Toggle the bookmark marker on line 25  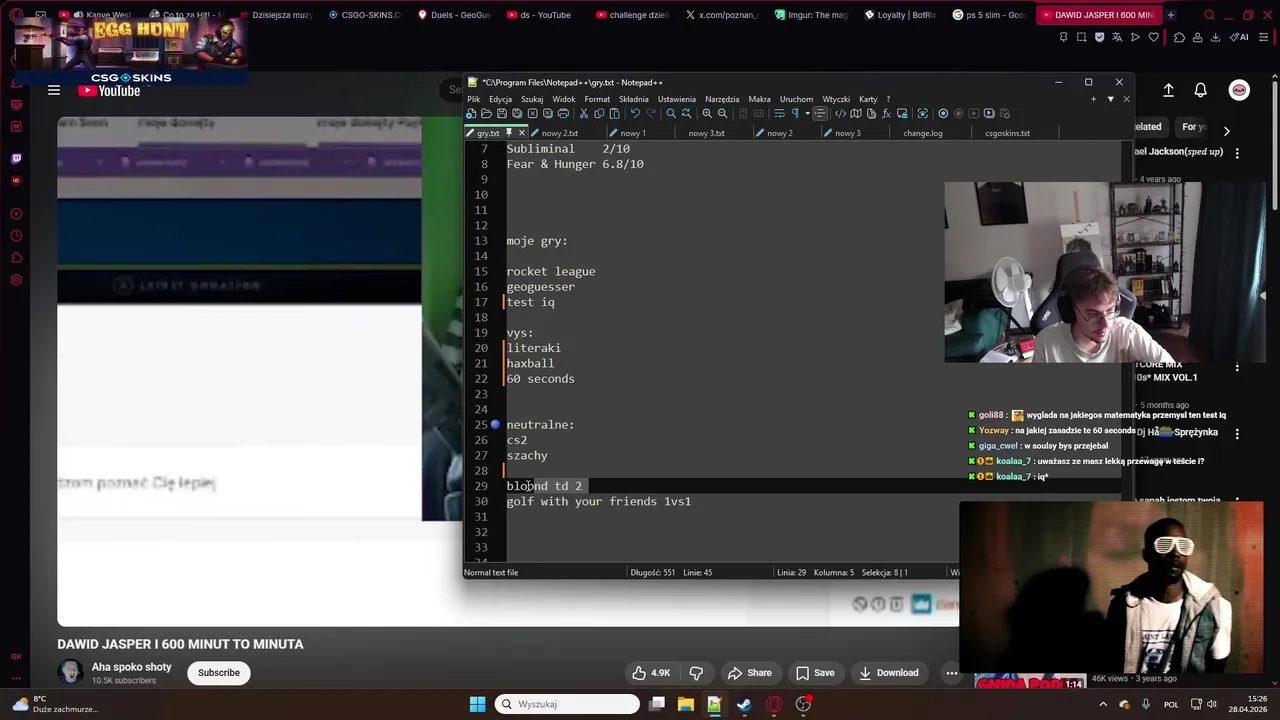click(495, 425)
